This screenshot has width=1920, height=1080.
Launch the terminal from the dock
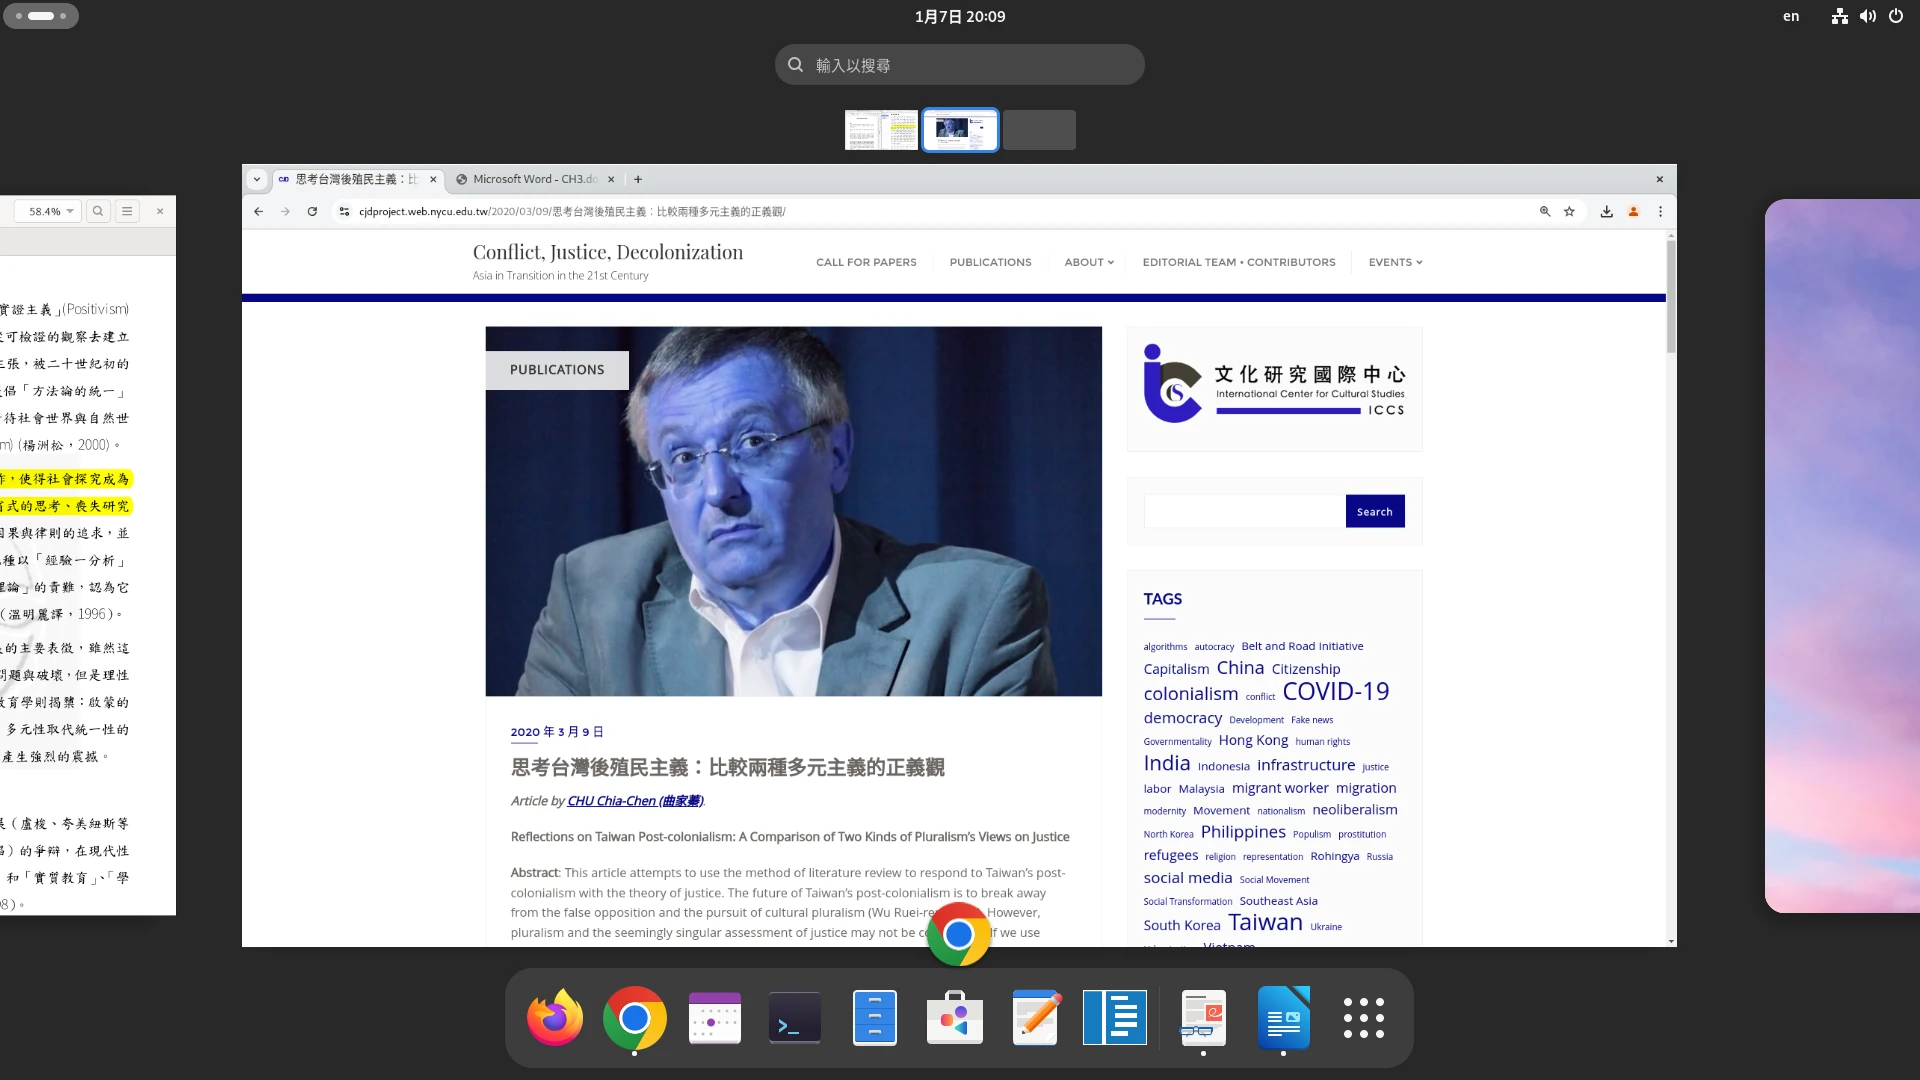coord(794,1018)
